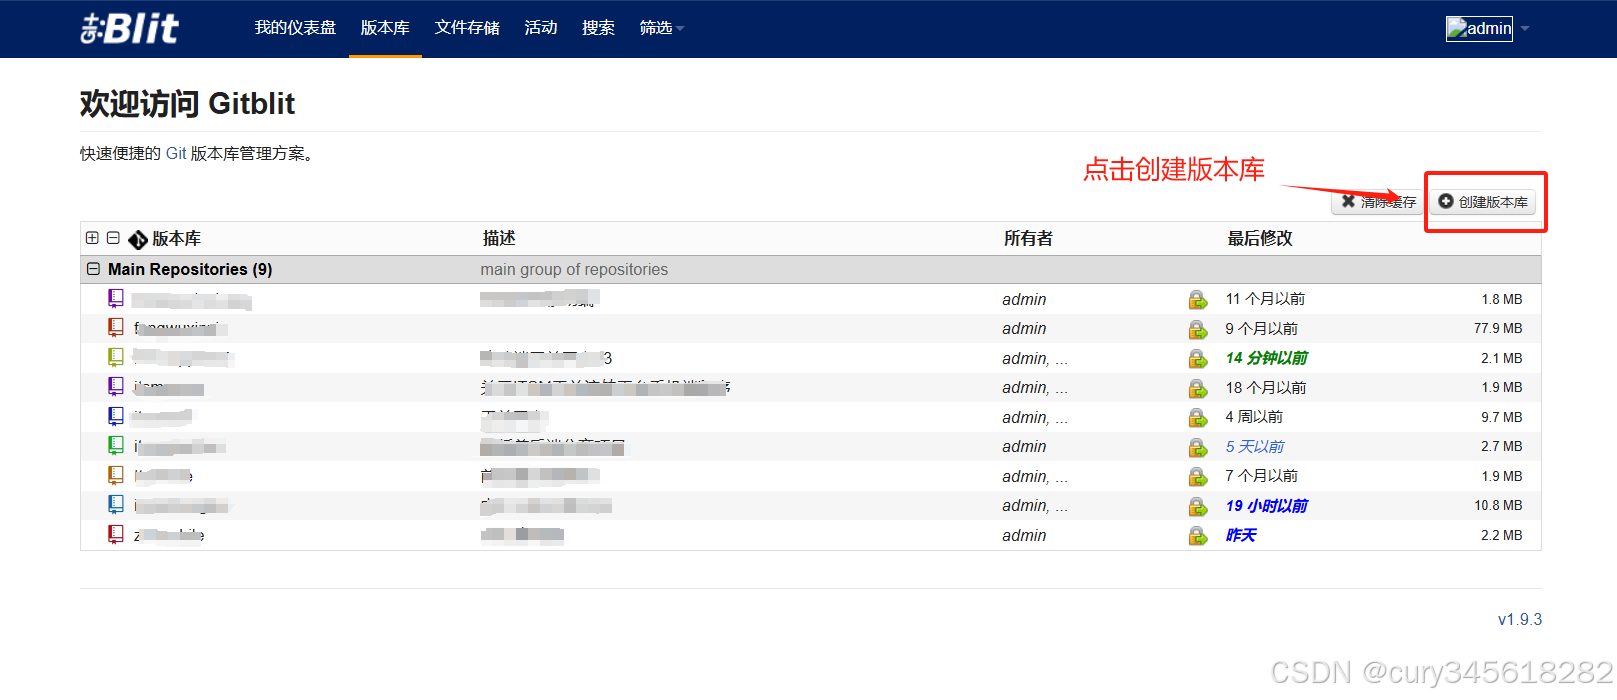Click the book icon in the 10.8 MB row
Image resolution: width=1617 pixels, height=700 pixels.
[x=116, y=504]
